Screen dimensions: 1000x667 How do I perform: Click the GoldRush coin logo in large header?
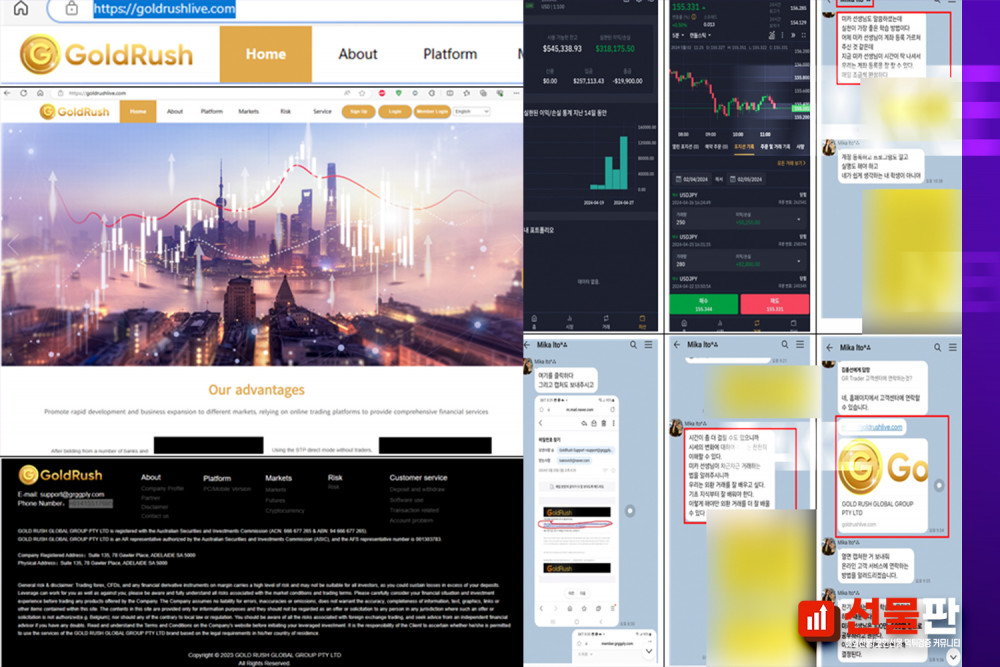tap(41, 54)
